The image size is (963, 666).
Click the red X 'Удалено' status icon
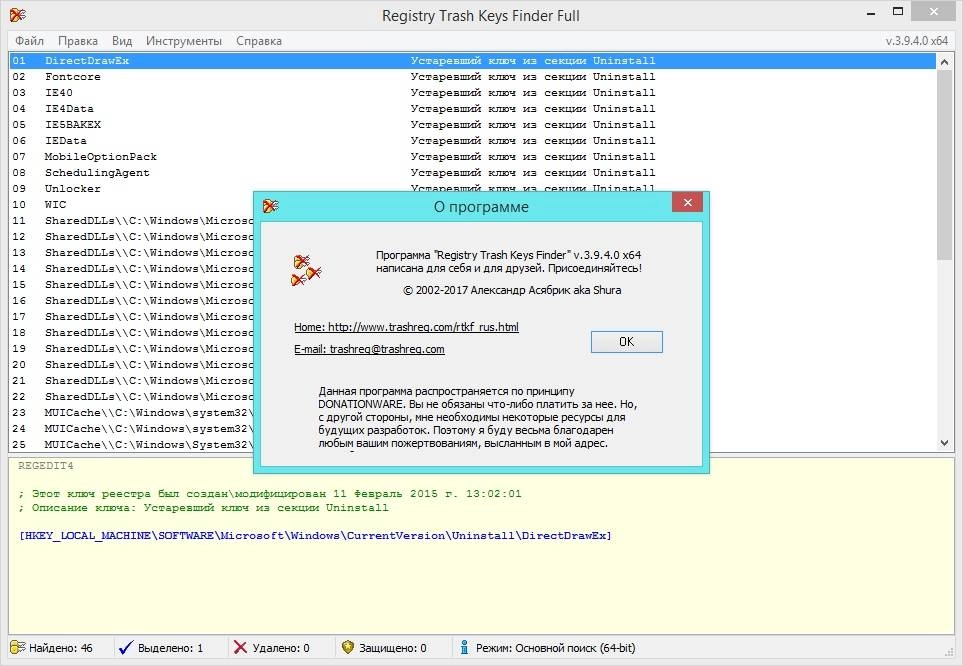click(240, 648)
